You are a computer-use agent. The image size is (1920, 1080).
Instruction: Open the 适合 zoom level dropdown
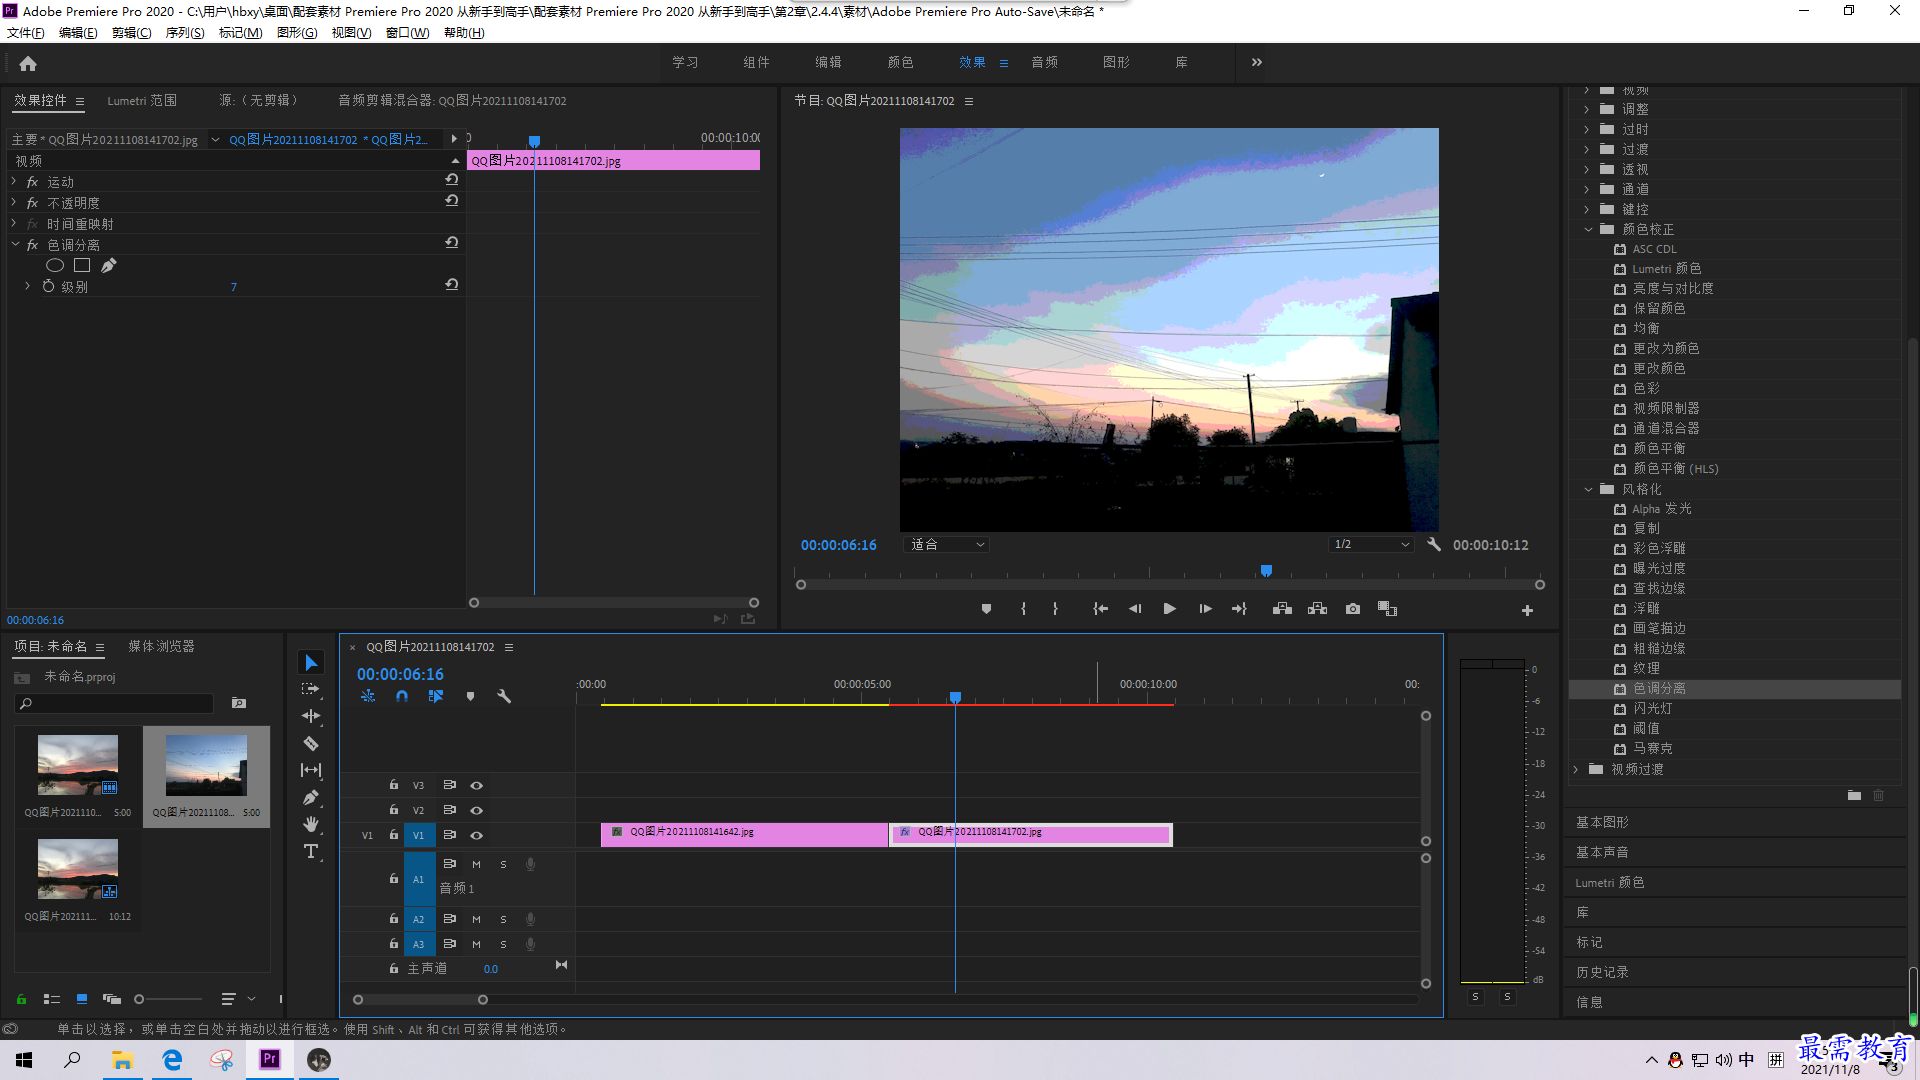pos(946,545)
